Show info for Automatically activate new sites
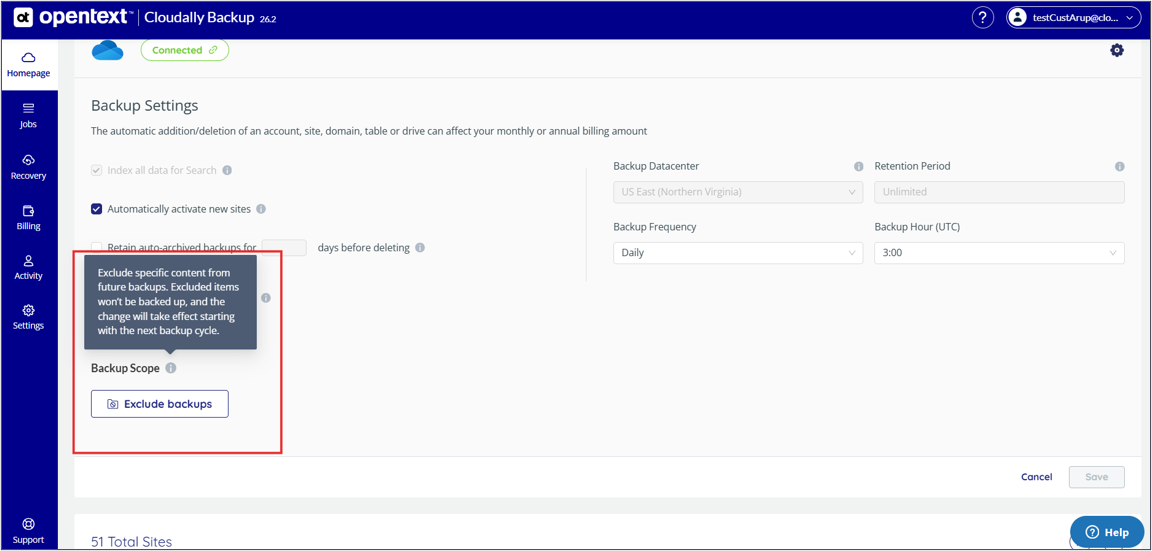1152x551 pixels. click(x=261, y=209)
